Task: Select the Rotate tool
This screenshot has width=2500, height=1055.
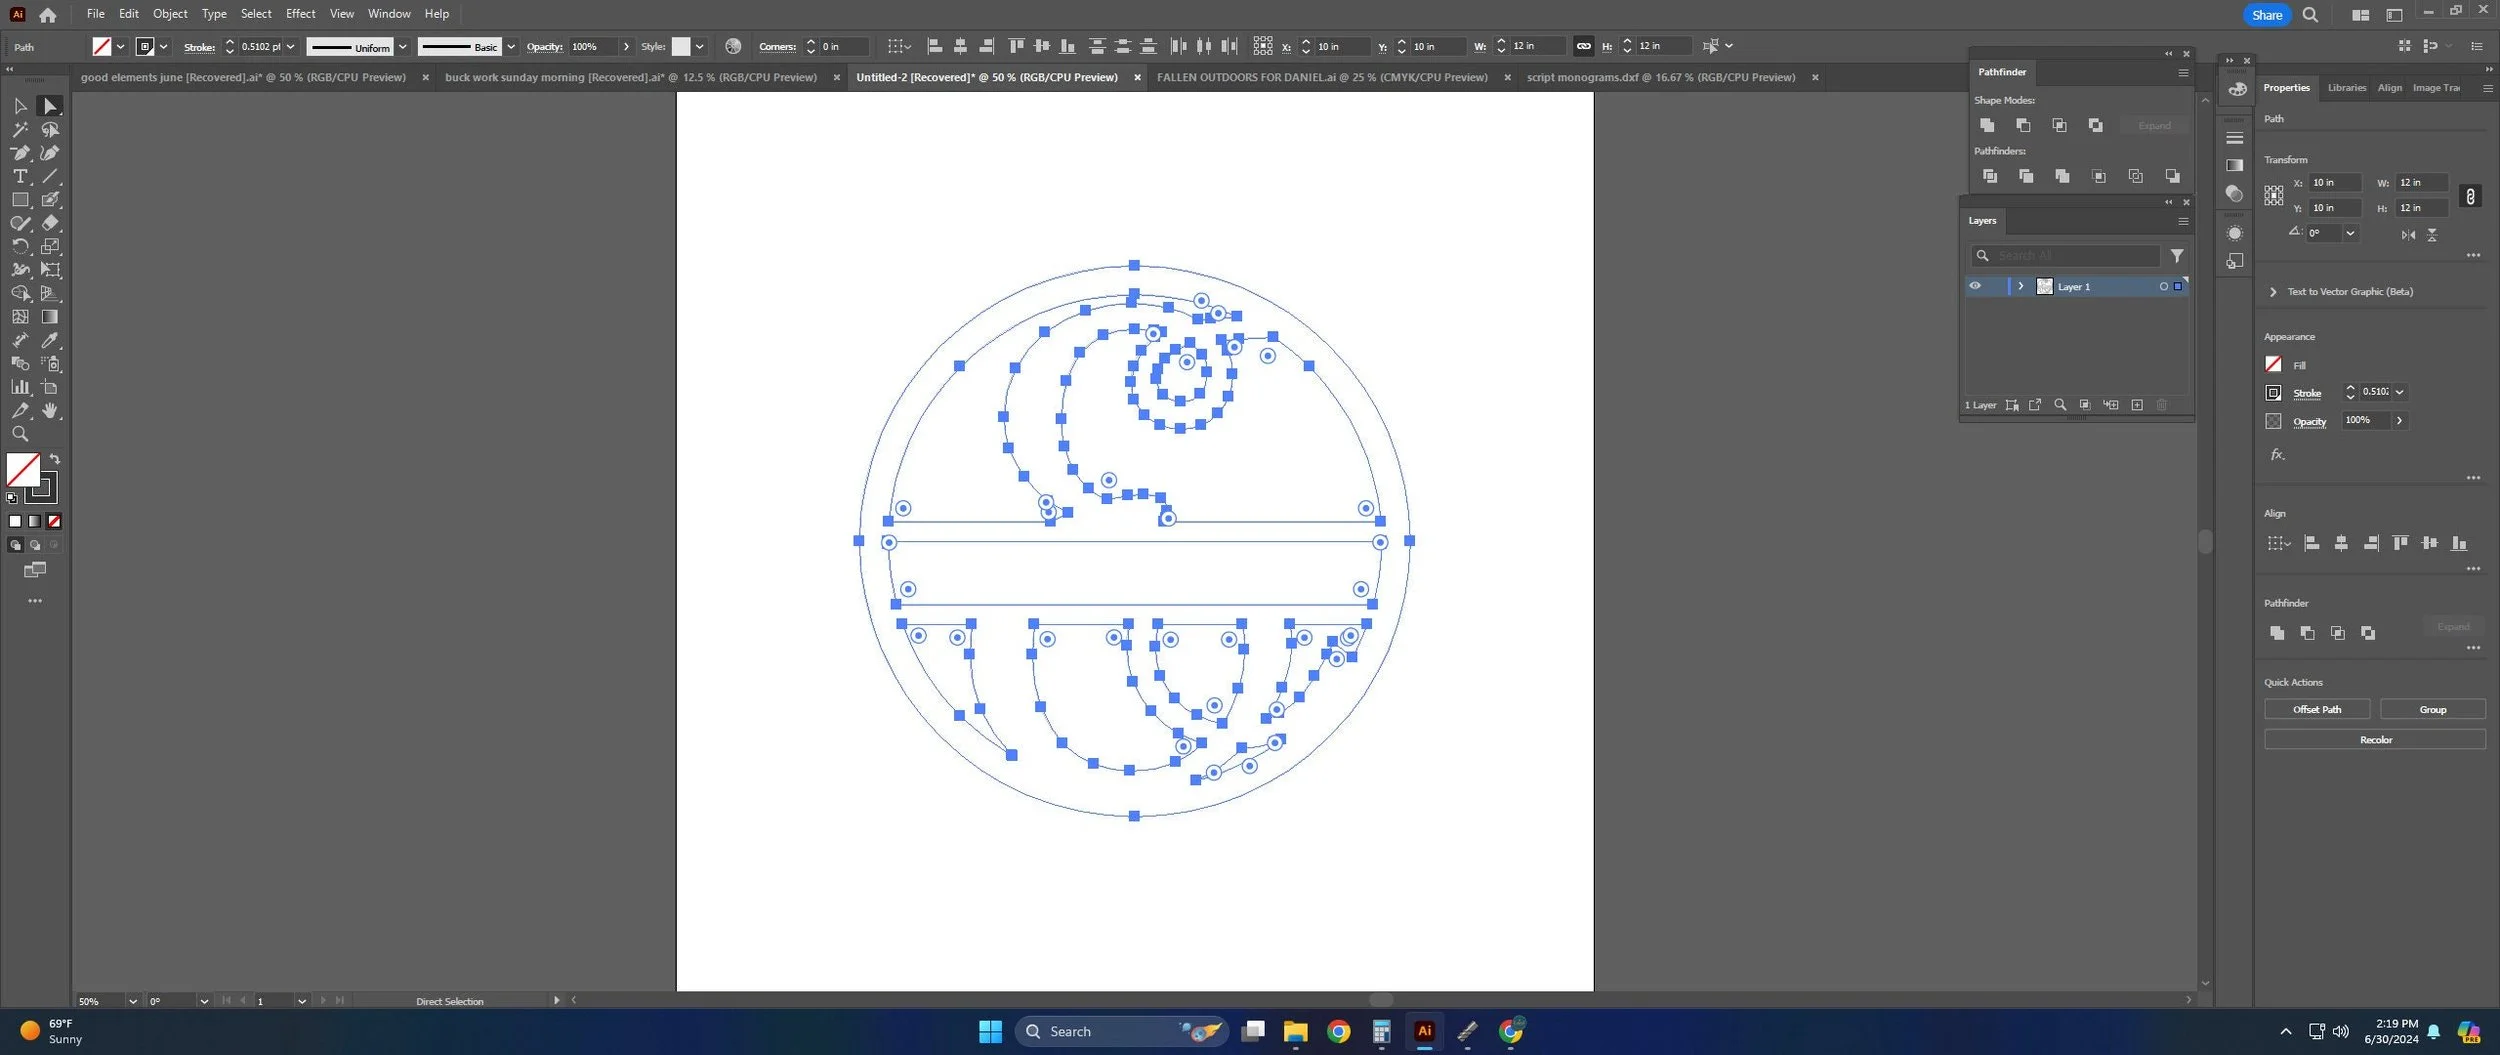Action: [20, 246]
